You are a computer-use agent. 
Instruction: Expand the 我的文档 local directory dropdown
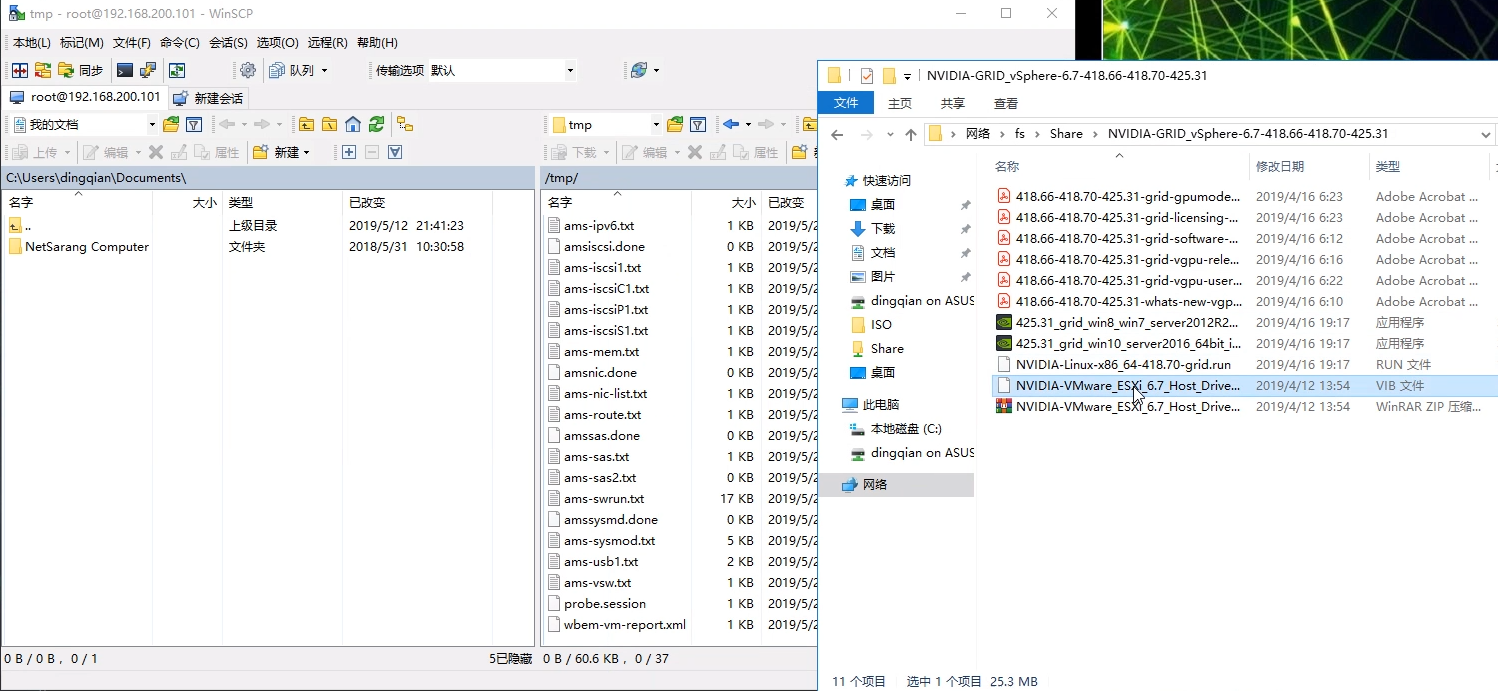[151, 124]
